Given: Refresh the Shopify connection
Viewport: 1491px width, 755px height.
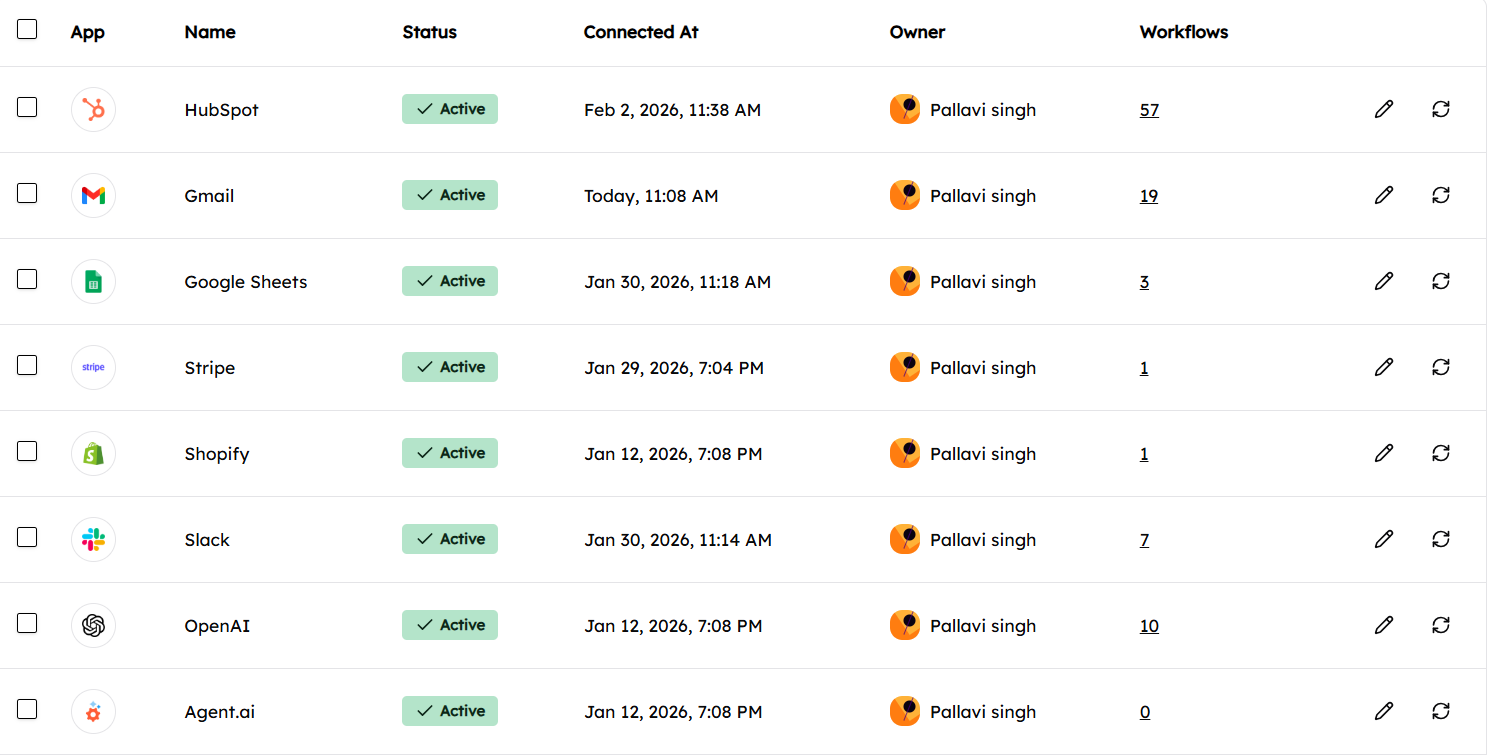Looking at the screenshot, I should click(1440, 453).
